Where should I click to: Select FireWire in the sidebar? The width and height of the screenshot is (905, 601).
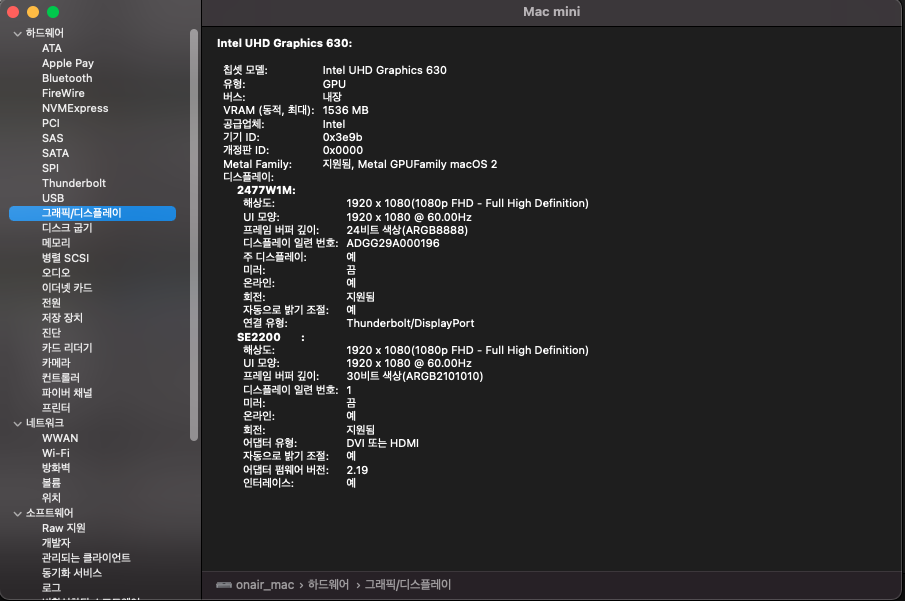(63, 94)
